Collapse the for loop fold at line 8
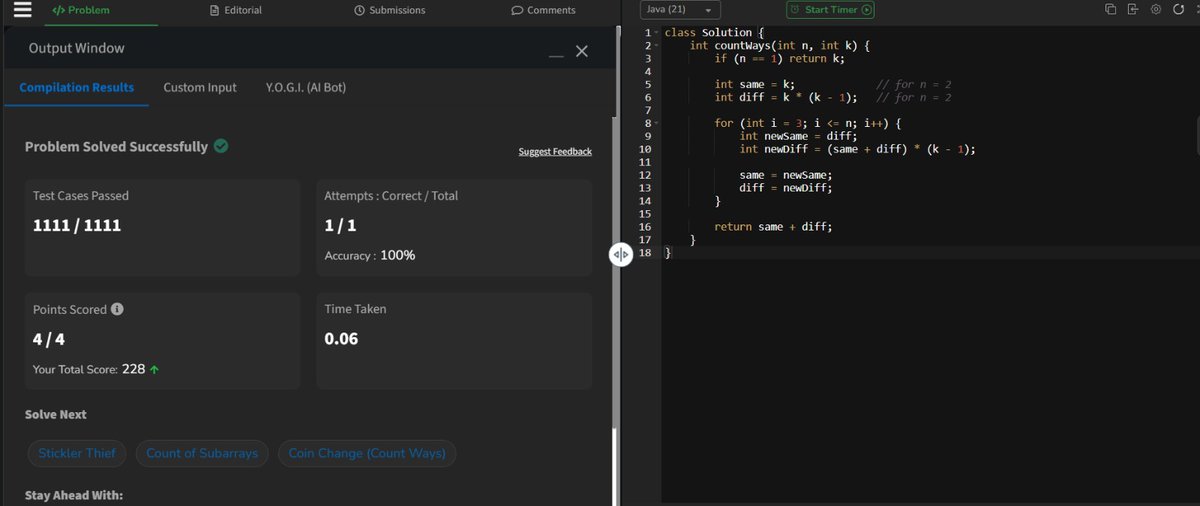The image size is (1200, 506). tap(656, 123)
